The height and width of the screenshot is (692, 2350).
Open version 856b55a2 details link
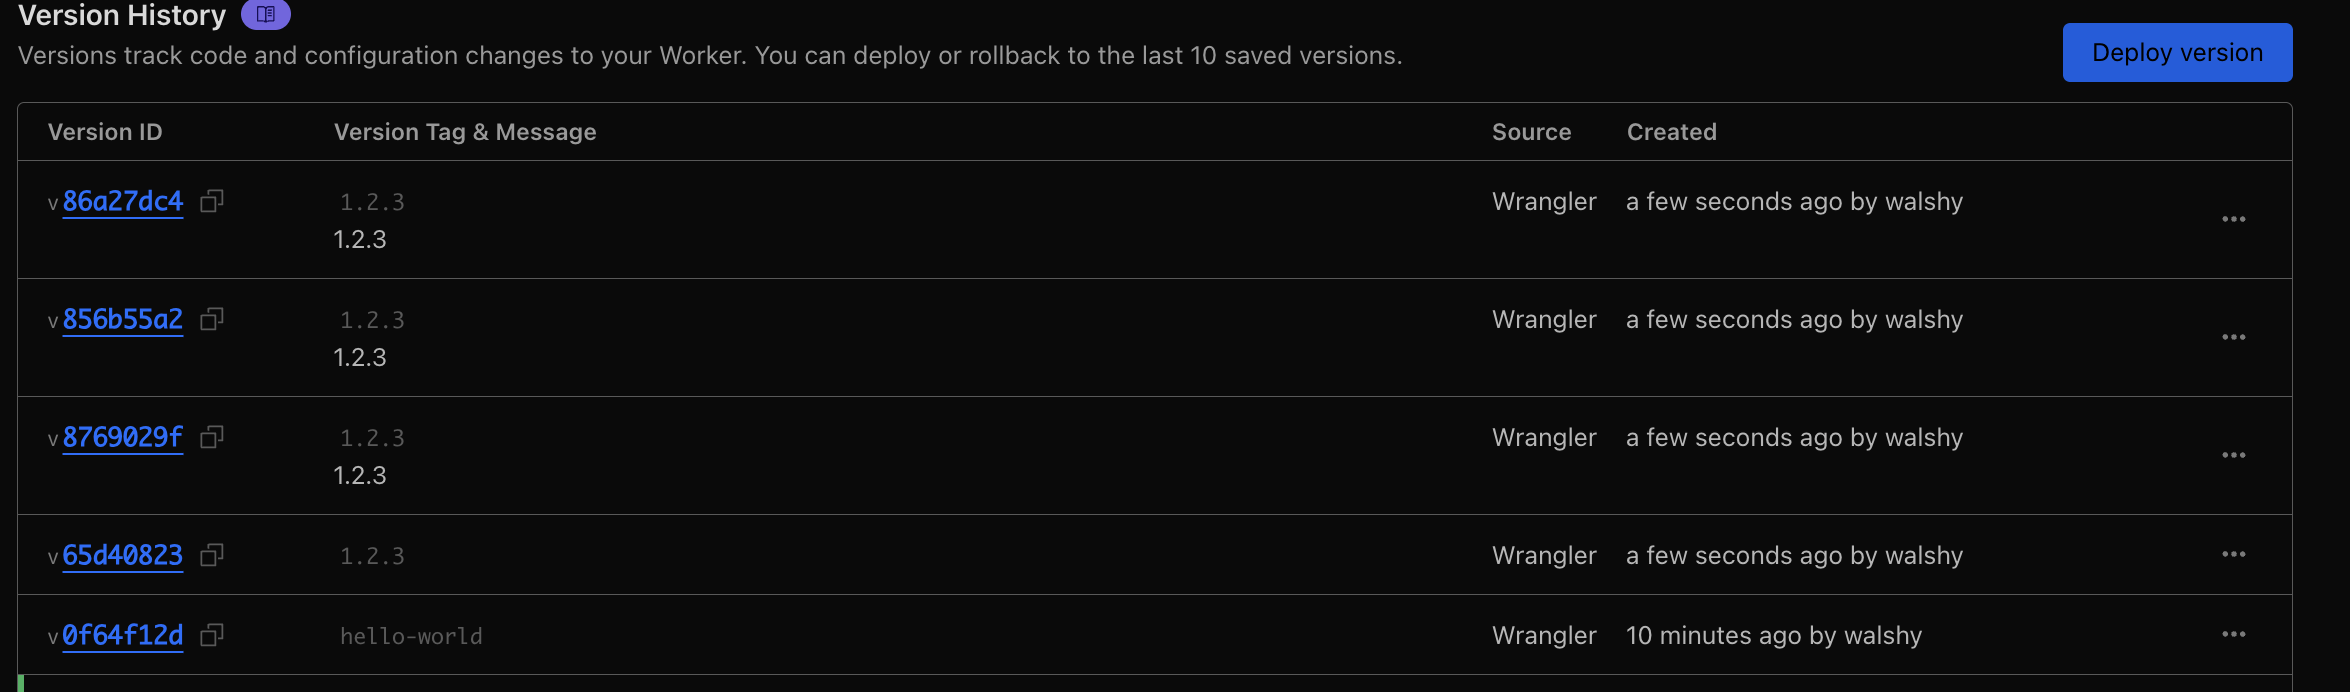click(x=123, y=320)
